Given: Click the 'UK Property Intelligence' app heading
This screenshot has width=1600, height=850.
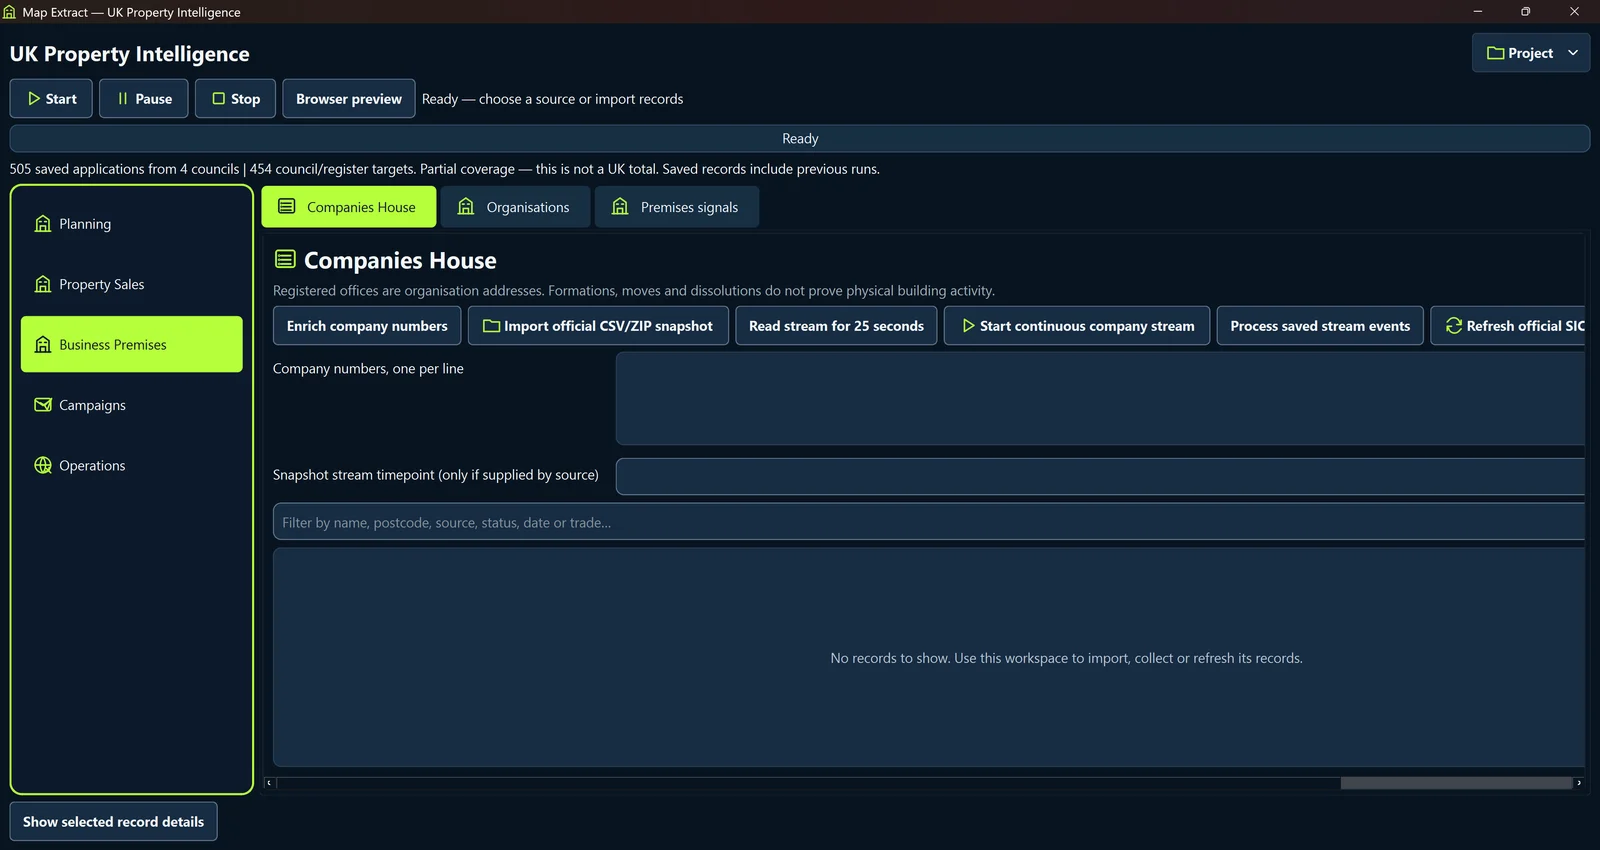Looking at the screenshot, I should 130,54.
